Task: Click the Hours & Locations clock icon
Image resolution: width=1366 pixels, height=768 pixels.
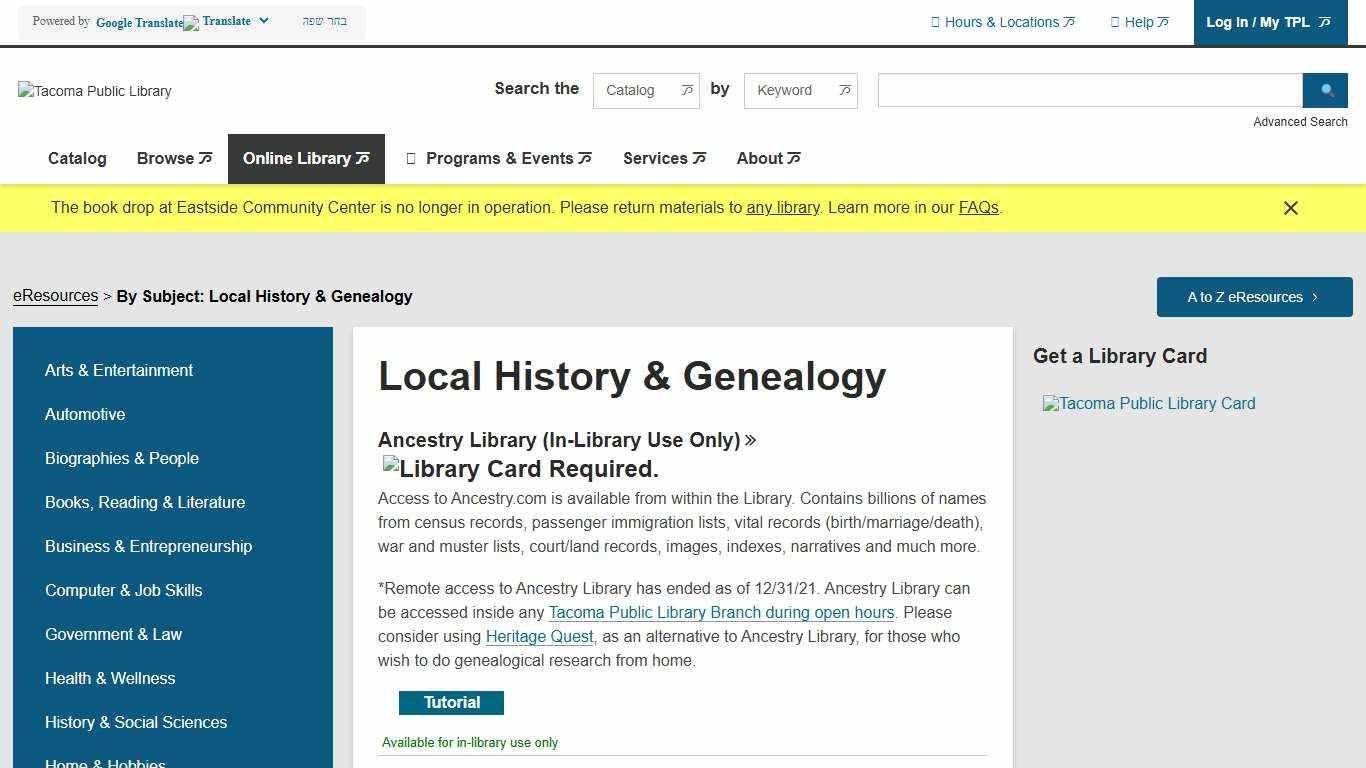Action: click(936, 22)
